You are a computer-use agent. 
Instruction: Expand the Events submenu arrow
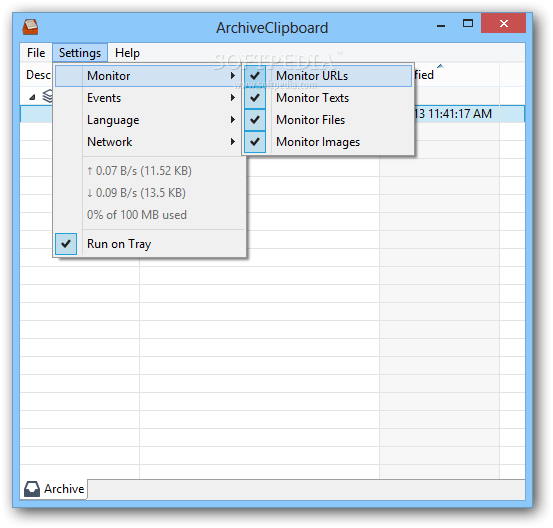coord(232,98)
